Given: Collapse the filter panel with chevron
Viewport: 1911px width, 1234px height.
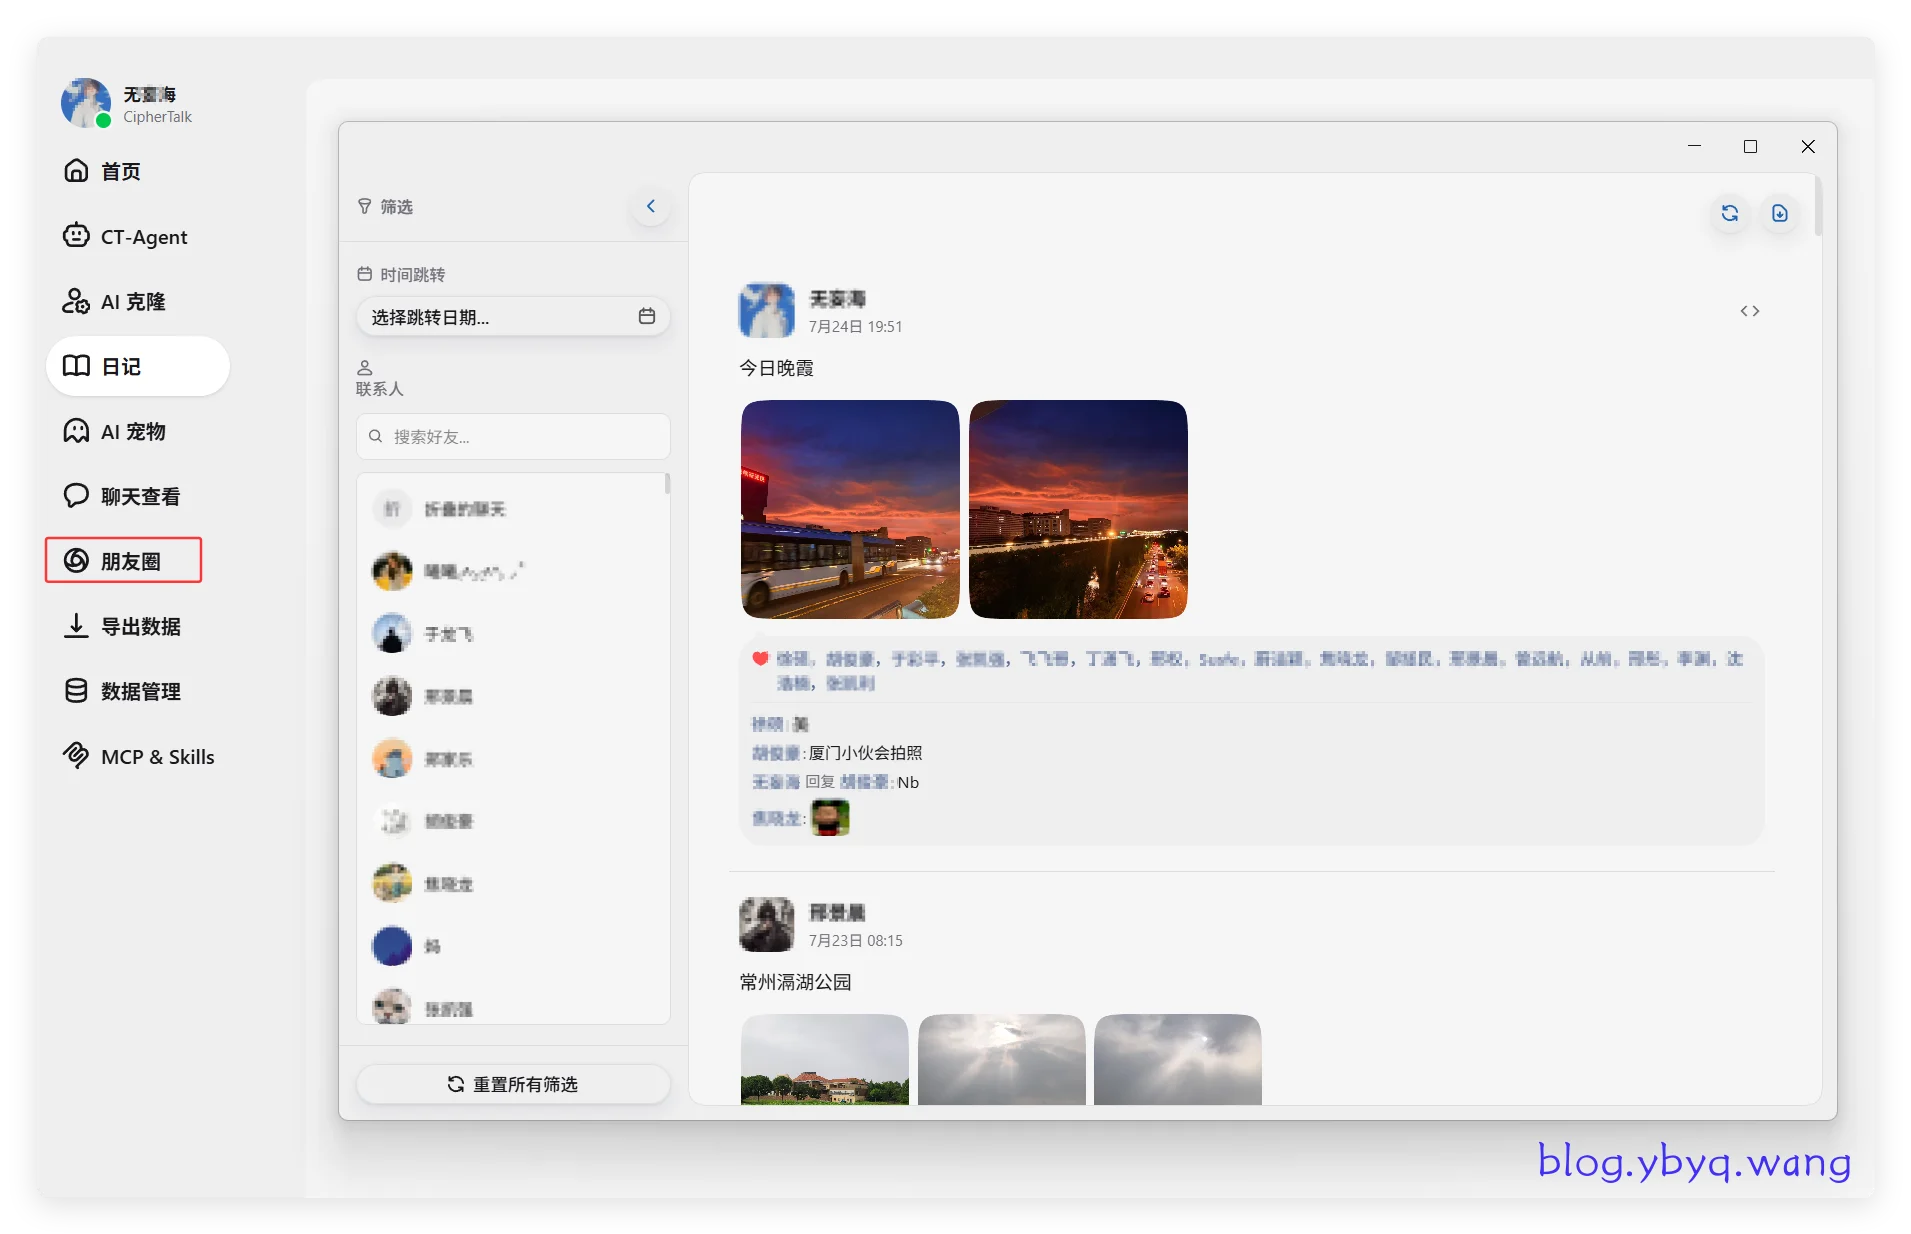Looking at the screenshot, I should point(651,206).
